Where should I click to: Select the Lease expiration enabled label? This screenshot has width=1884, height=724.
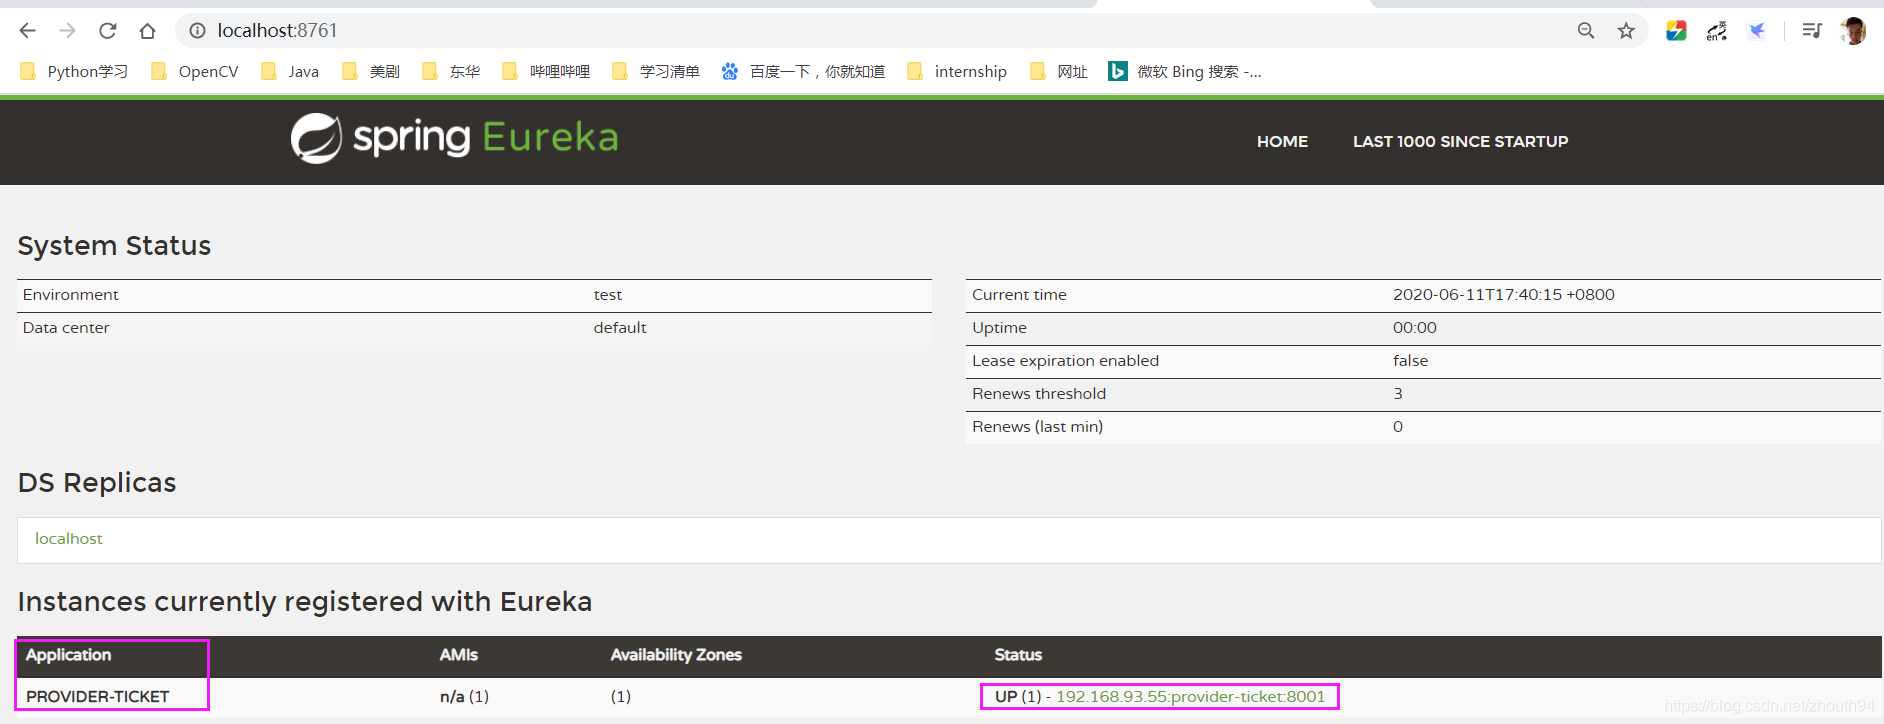point(1066,361)
